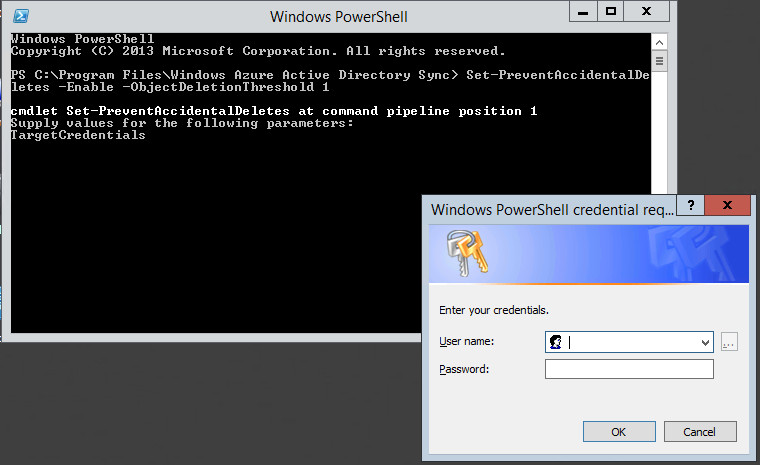
Task: Click the "Enter your credentials." text
Action: coord(494,310)
